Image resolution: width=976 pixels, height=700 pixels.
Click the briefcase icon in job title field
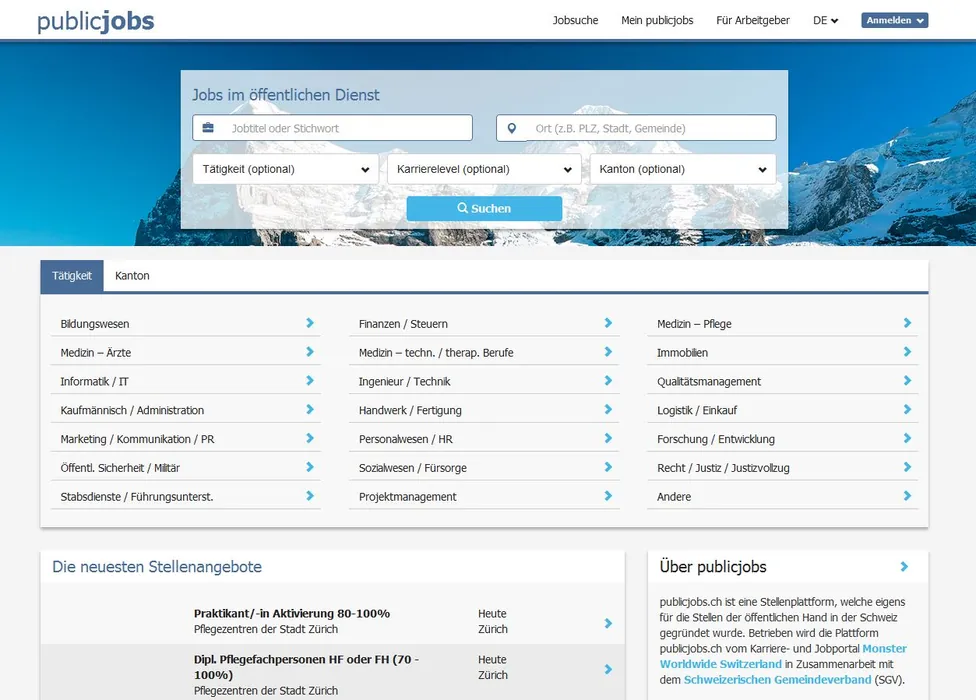click(208, 128)
